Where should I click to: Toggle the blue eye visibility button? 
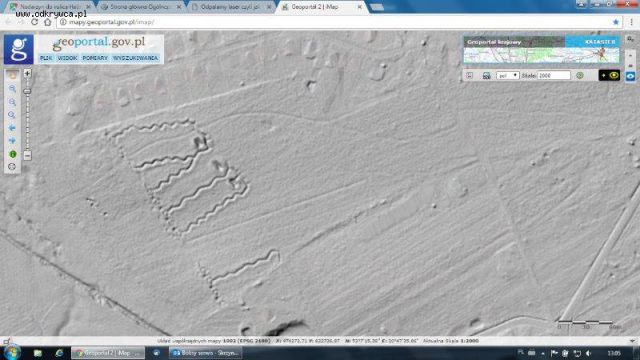point(630,76)
